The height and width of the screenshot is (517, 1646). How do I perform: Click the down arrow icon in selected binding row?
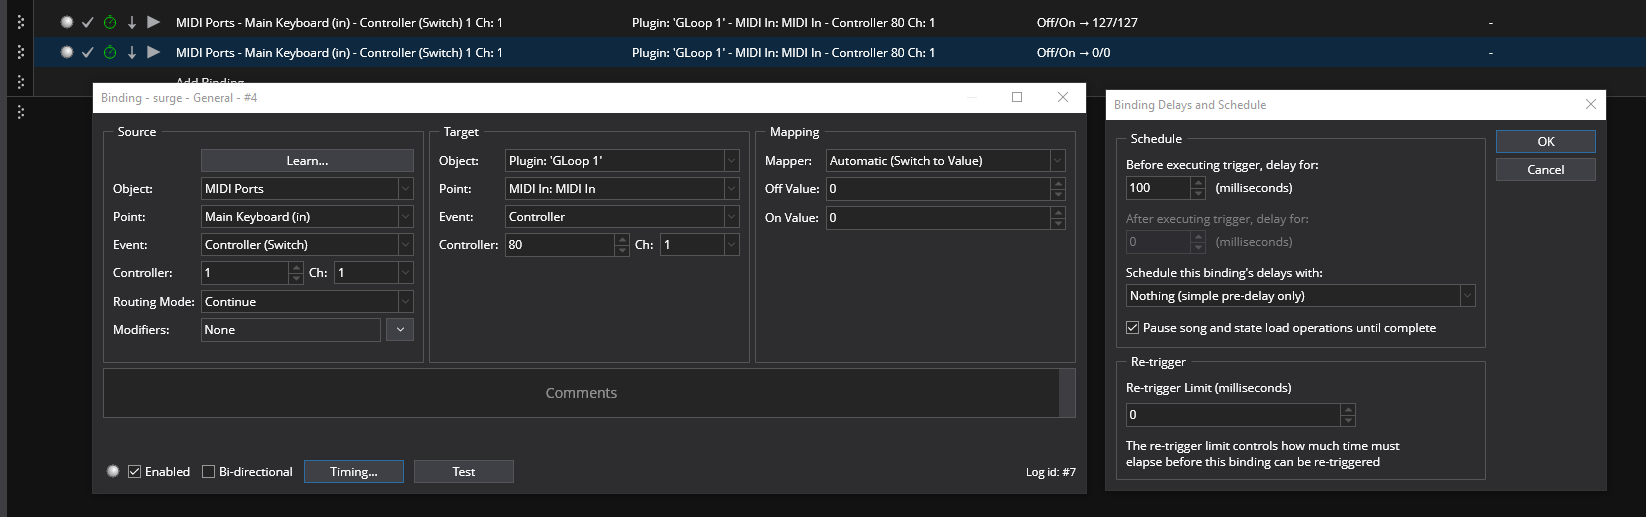click(131, 52)
